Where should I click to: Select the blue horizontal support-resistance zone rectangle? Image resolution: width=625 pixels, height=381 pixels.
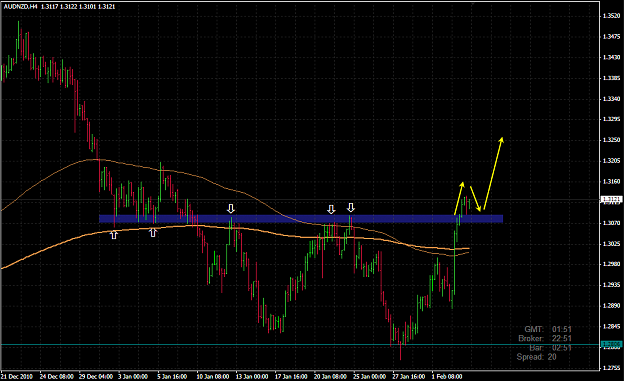[x=301, y=218]
